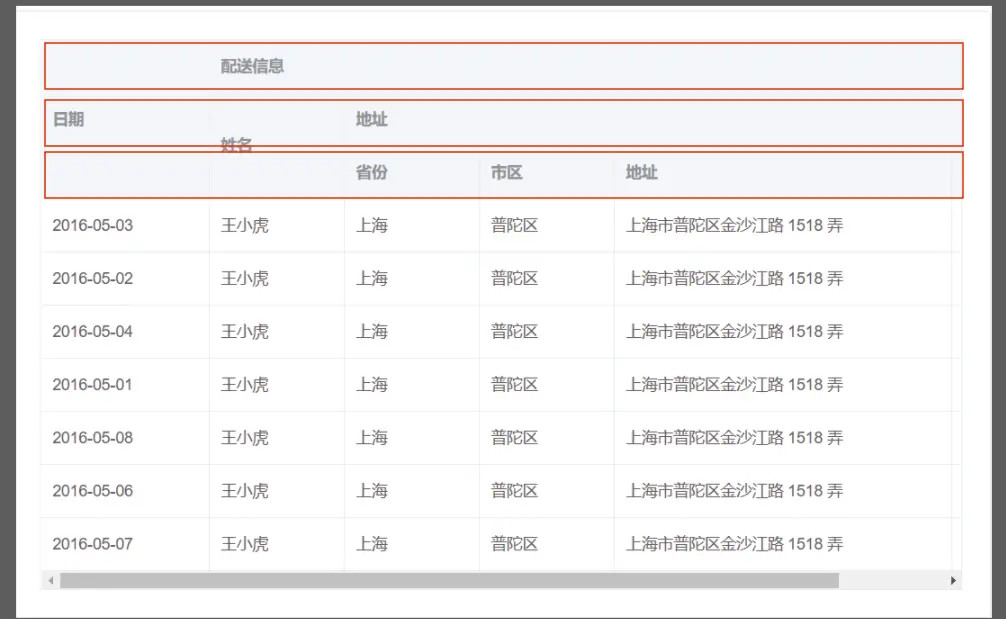
Task: Click 王小虎 in the 2016-05-04 row
Action: [x=244, y=332]
